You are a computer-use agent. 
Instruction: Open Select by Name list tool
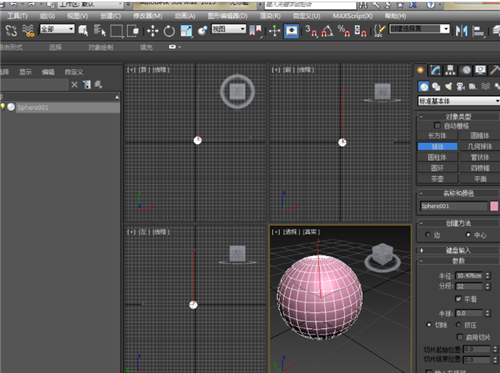99,31
